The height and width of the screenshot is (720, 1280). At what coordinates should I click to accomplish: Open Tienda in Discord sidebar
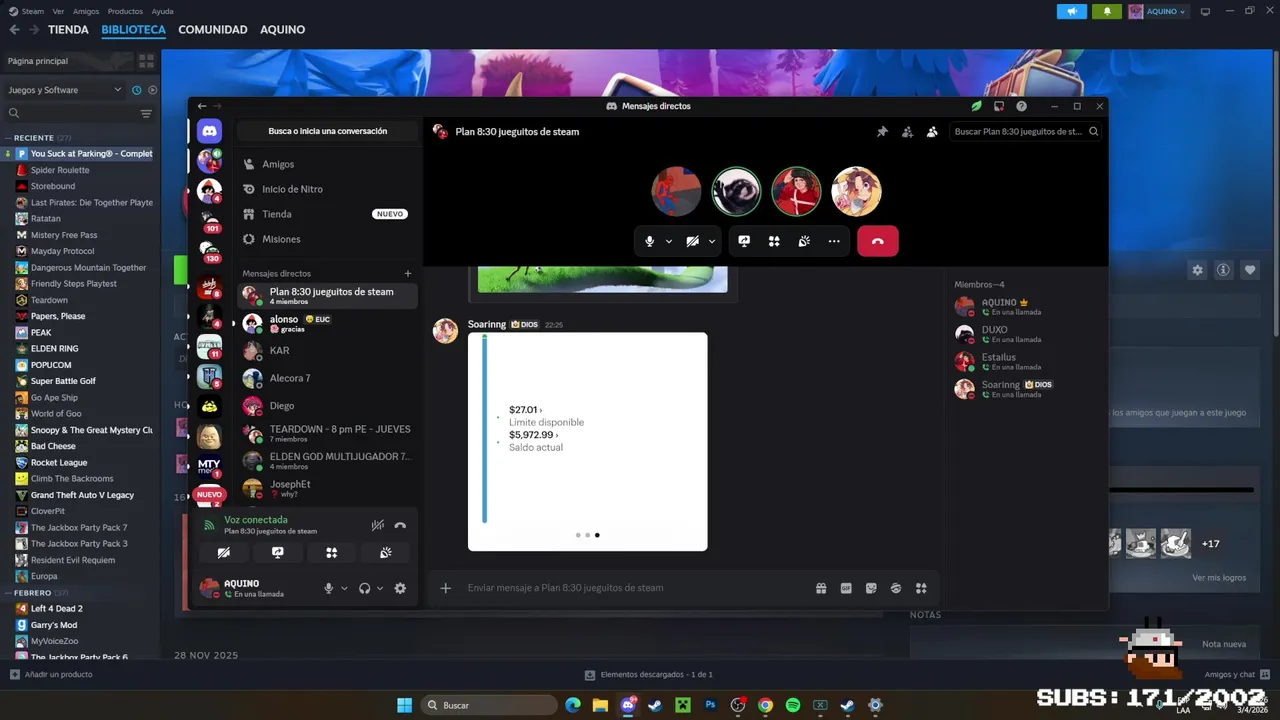click(327, 214)
